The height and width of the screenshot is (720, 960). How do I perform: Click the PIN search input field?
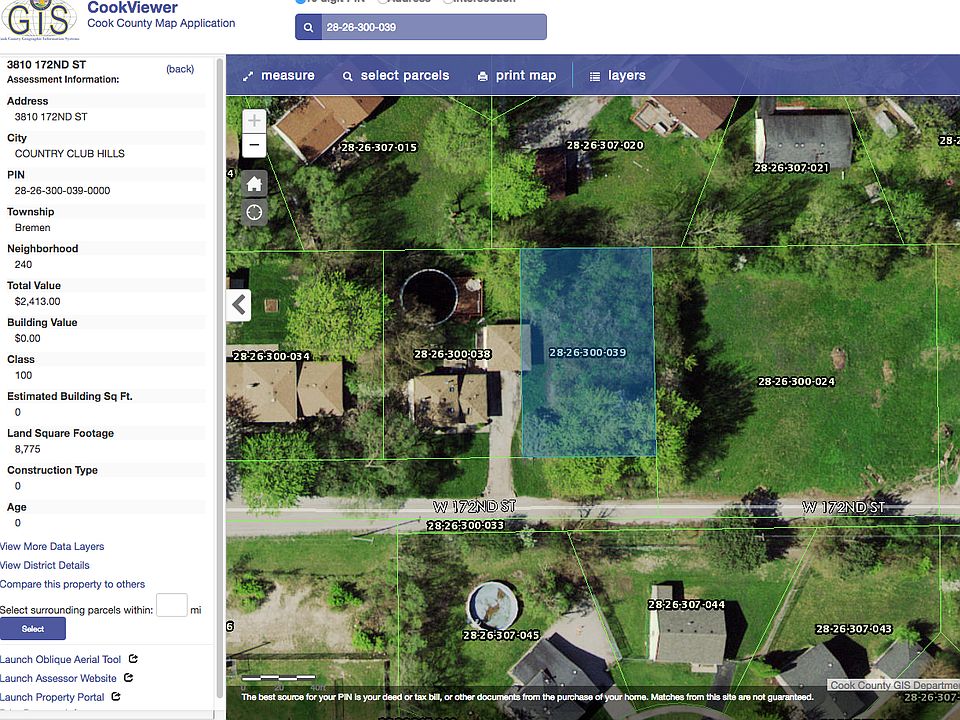pyautogui.click(x=433, y=28)
